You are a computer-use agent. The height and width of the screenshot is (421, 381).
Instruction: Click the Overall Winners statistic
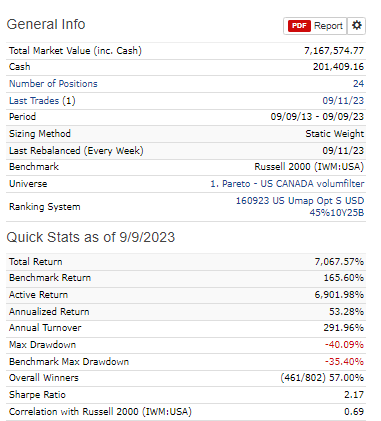(x=322, y=378)
